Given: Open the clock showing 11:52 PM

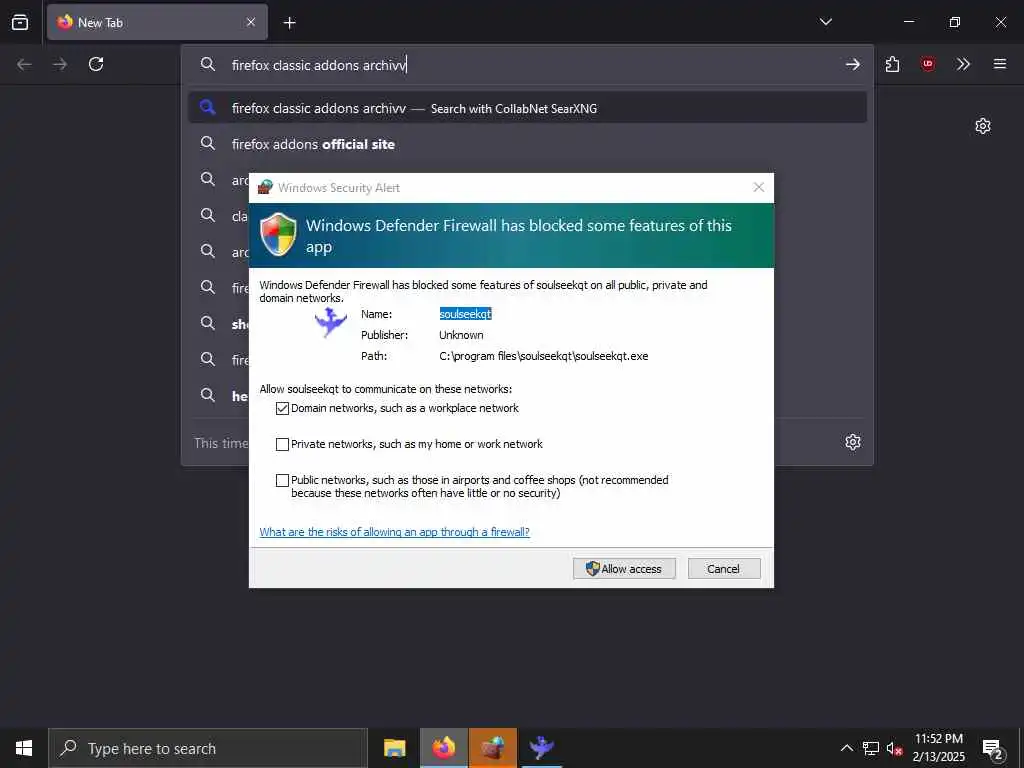Looking at the screenshot, I should (938, 748).
